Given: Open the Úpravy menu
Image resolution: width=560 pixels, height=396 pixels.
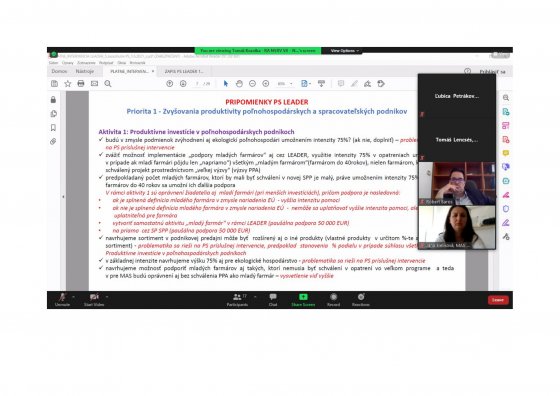Looking at the screenshot, I should 68,62.
